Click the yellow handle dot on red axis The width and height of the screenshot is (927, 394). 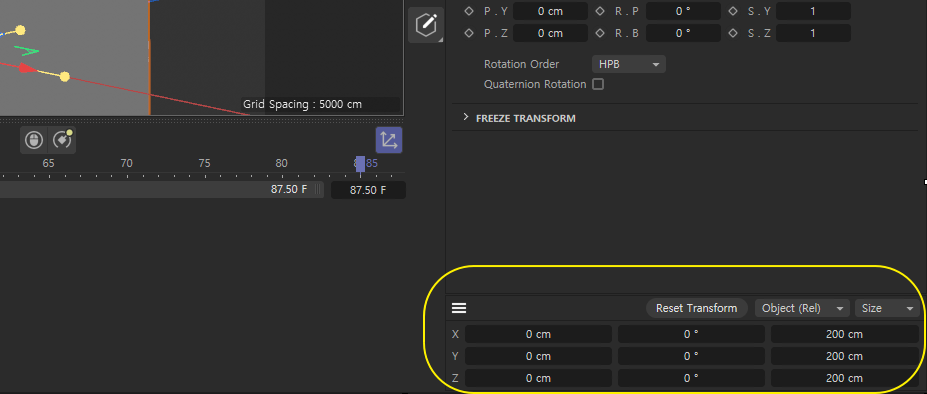65,77
